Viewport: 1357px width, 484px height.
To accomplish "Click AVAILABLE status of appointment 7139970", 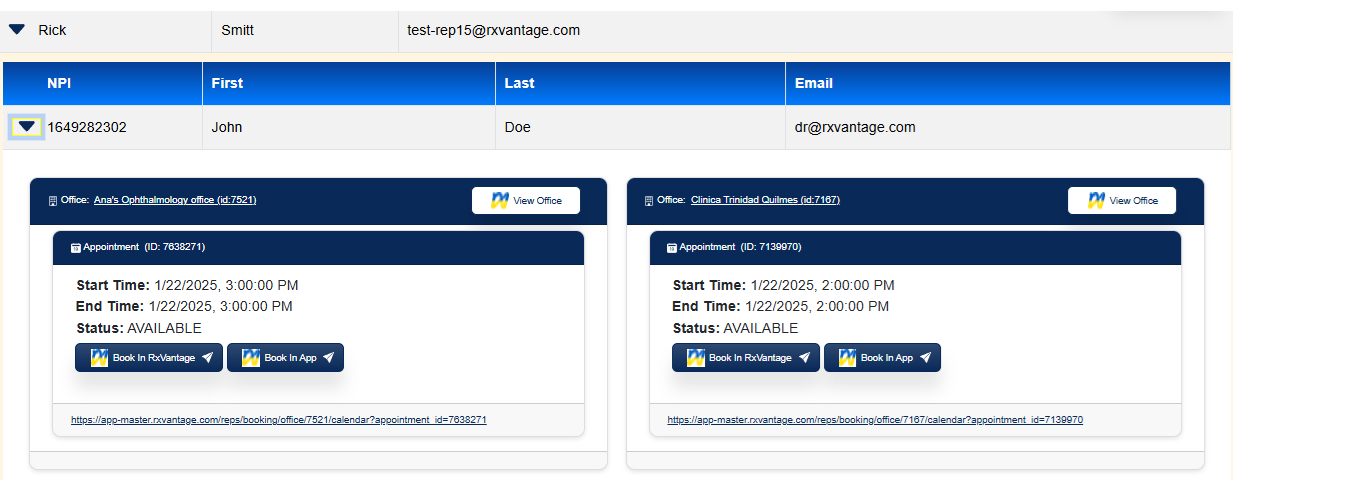I will click(x=761, y=328).
